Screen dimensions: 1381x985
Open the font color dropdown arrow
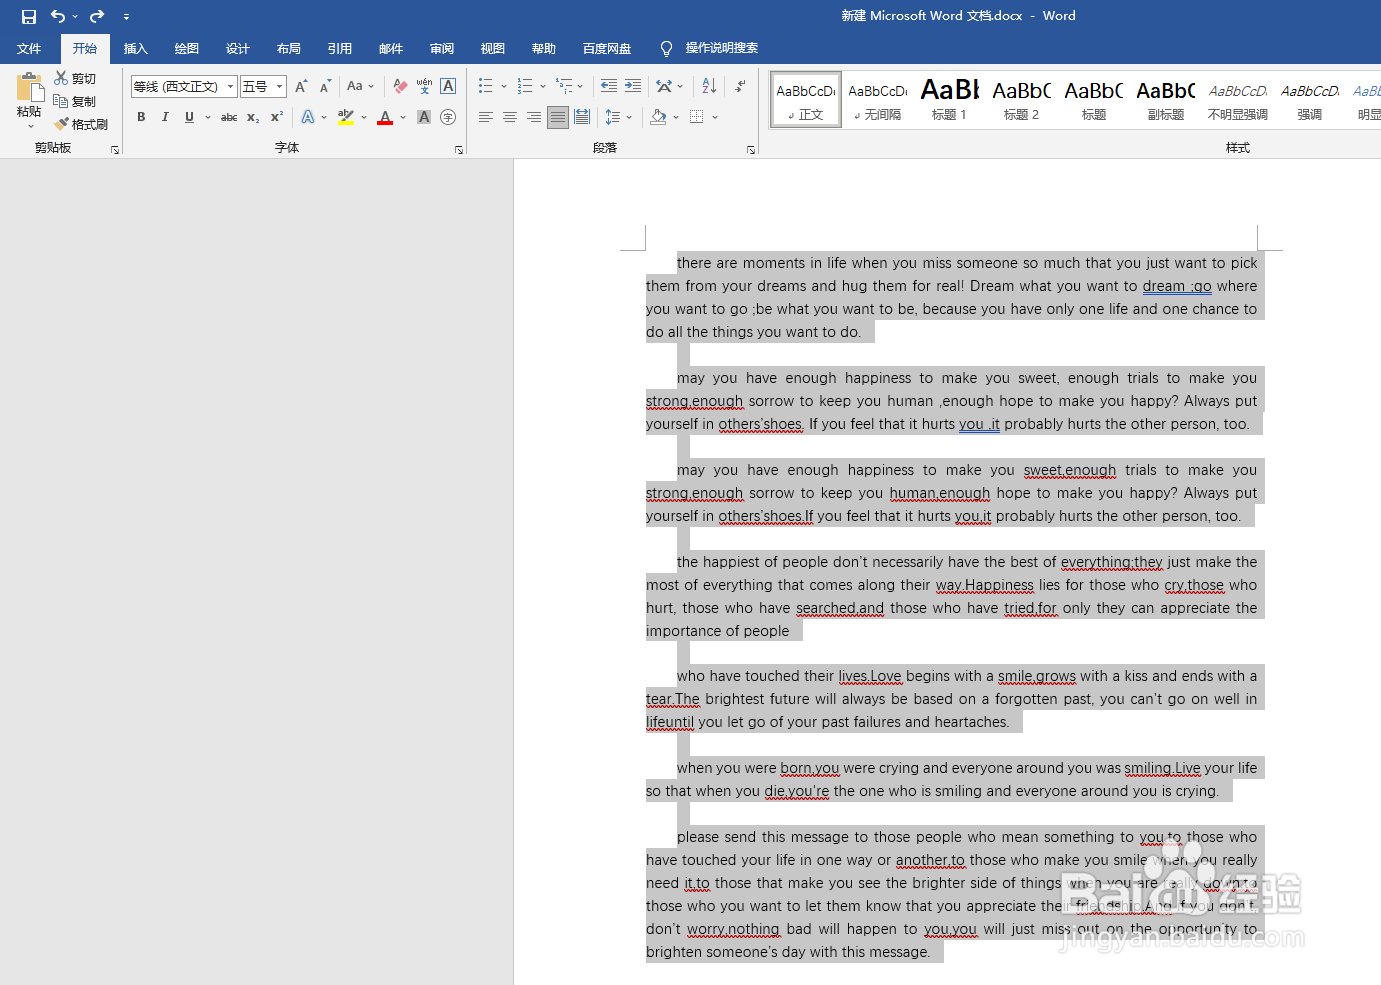click(x=403, y=117)
